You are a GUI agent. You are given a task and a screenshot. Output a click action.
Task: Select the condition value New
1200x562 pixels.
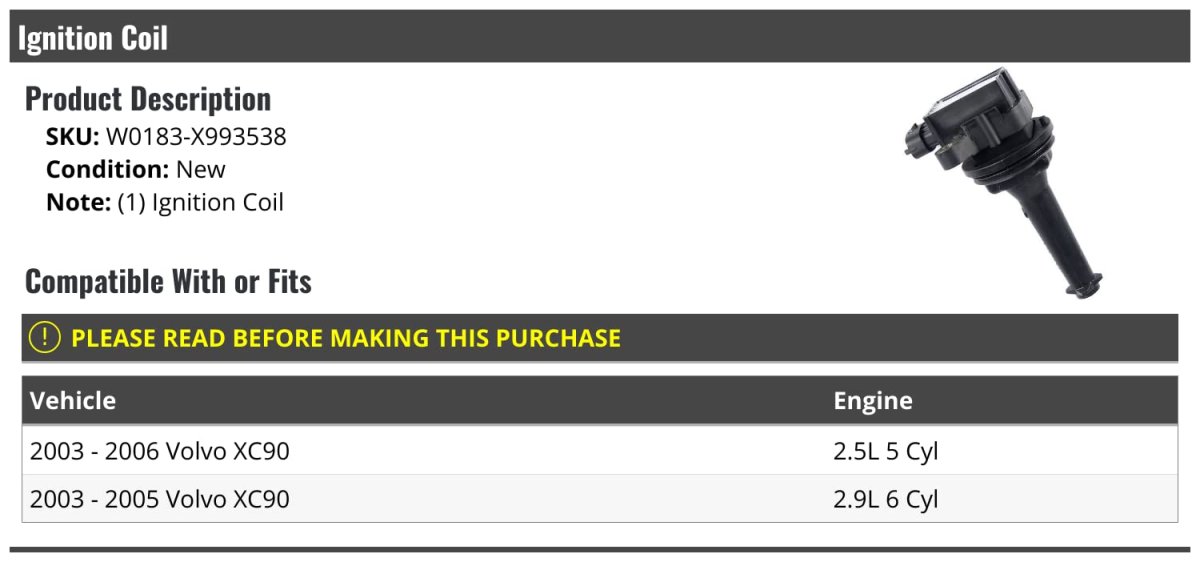coord(201,169)
